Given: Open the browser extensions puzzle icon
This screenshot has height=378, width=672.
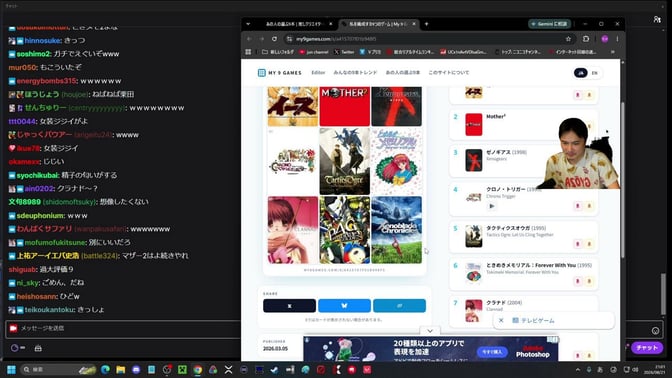Looking at the screenshot, I should pyautogui.click(x=586, y=39).
